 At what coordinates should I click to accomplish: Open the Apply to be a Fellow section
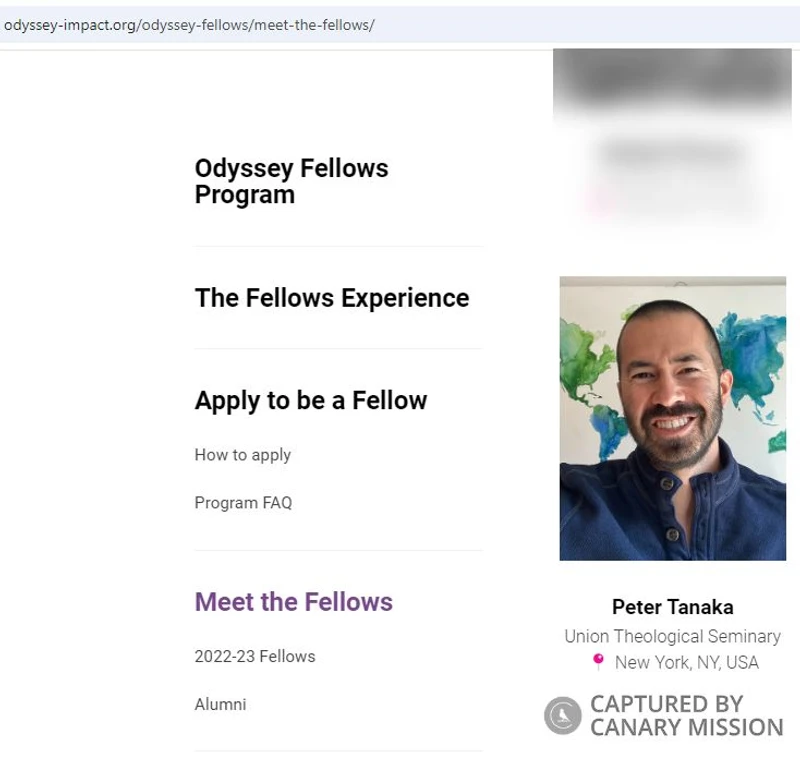[310, 400]
